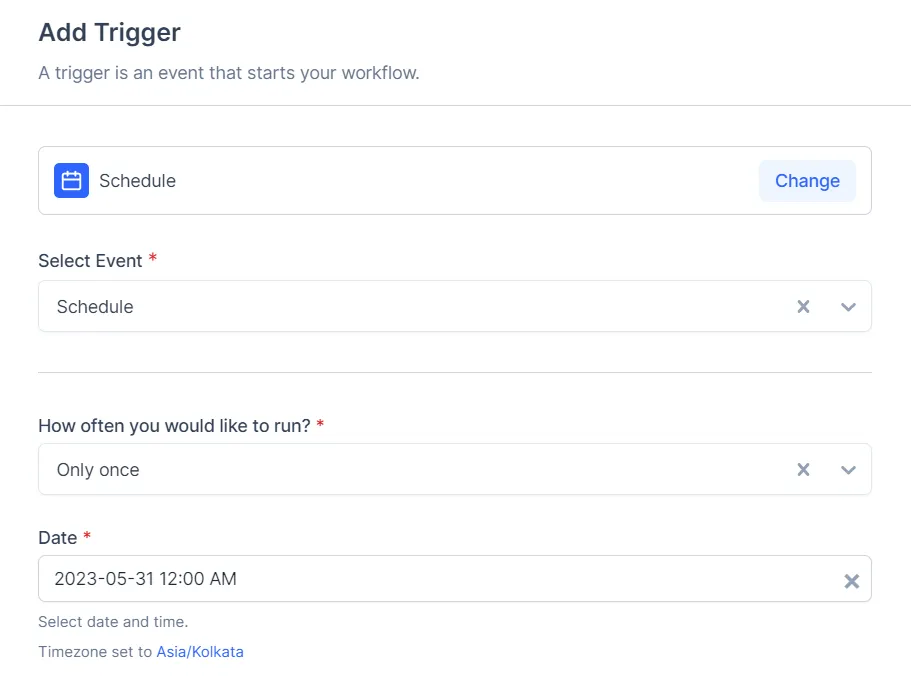Click the 'How often you would like to run?' label
Viewport: 911px width, 679px height.
[174, 425]
